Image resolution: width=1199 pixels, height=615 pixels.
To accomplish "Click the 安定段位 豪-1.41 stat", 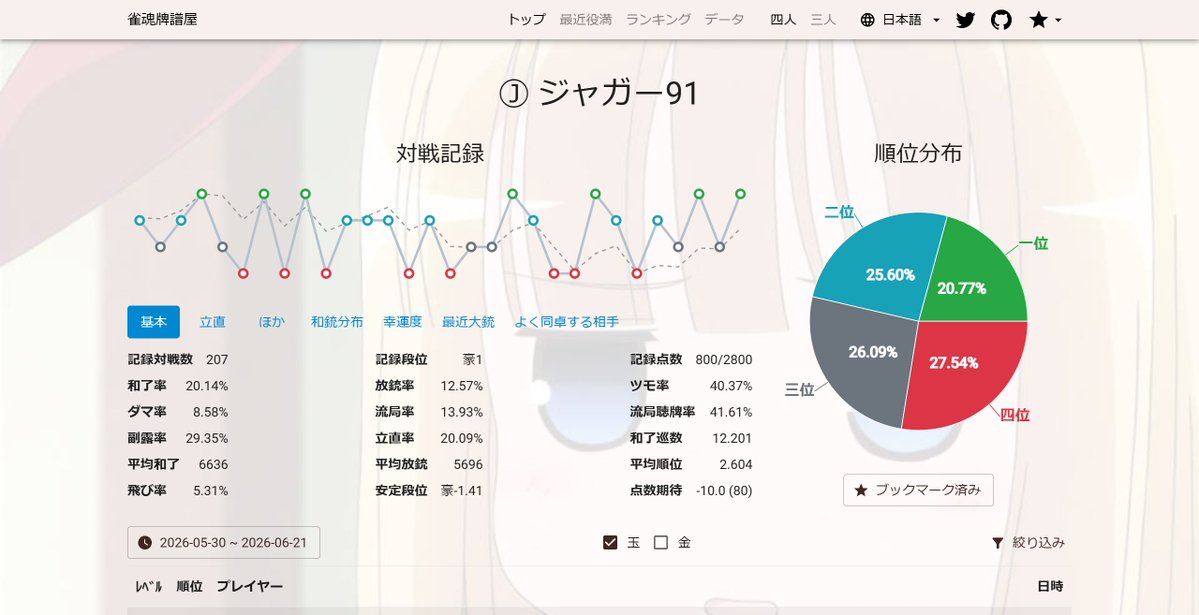I will pyautogui.click(x=429, y=490).
